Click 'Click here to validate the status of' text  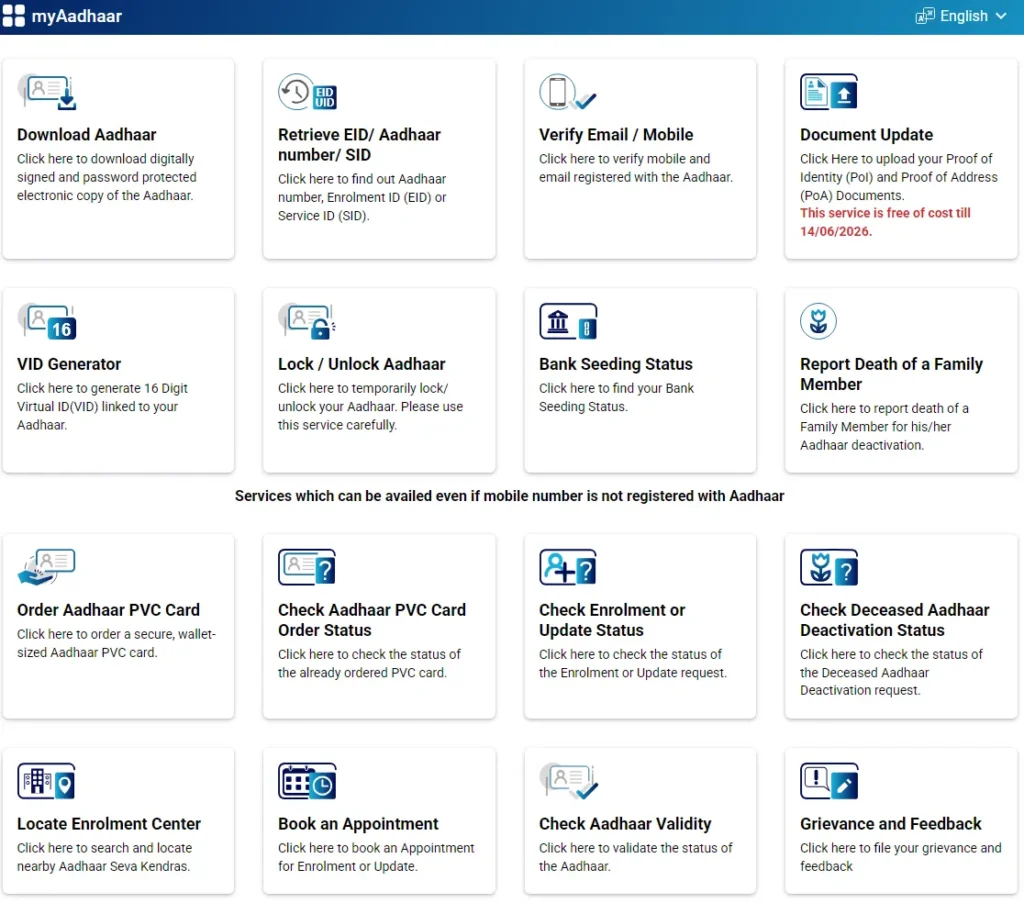coord(635,848)
